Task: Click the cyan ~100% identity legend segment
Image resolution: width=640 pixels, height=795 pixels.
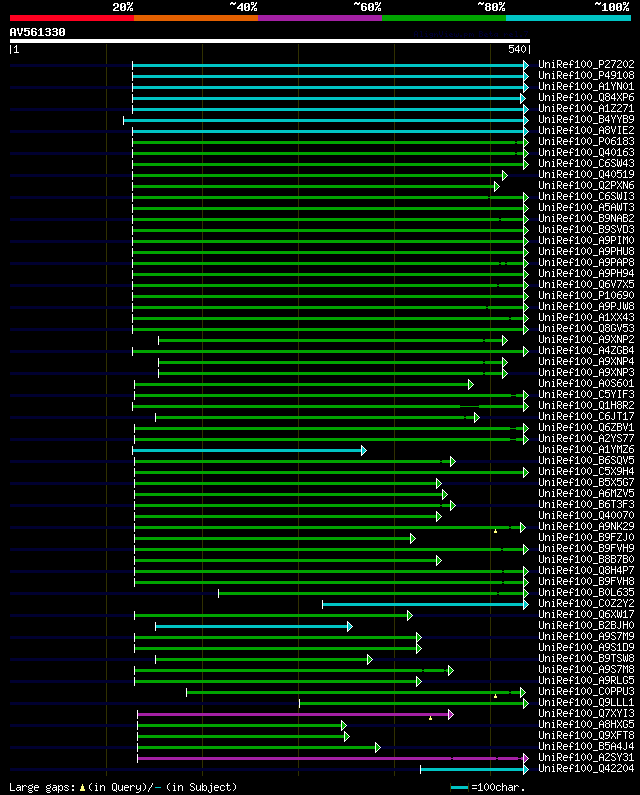Action: pyautogui.click(x=568, y=18)
